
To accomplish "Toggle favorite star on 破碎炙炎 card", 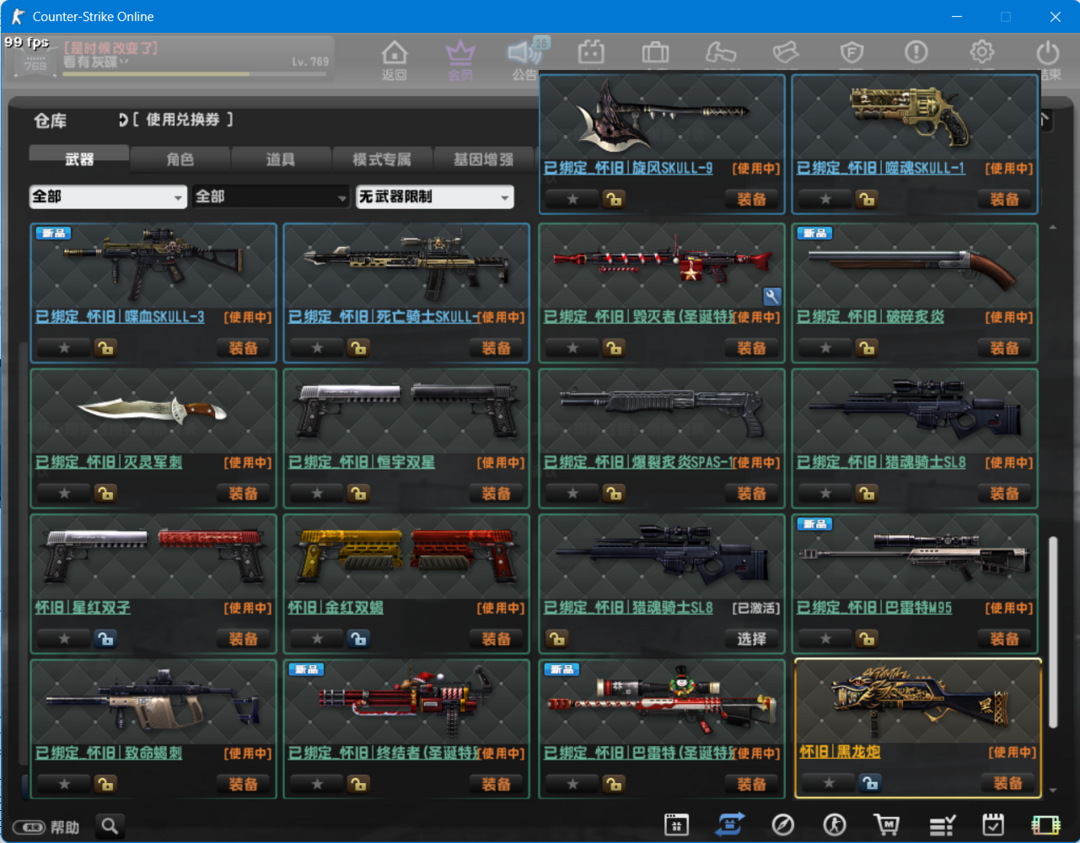I will click(x=825, y=348).
